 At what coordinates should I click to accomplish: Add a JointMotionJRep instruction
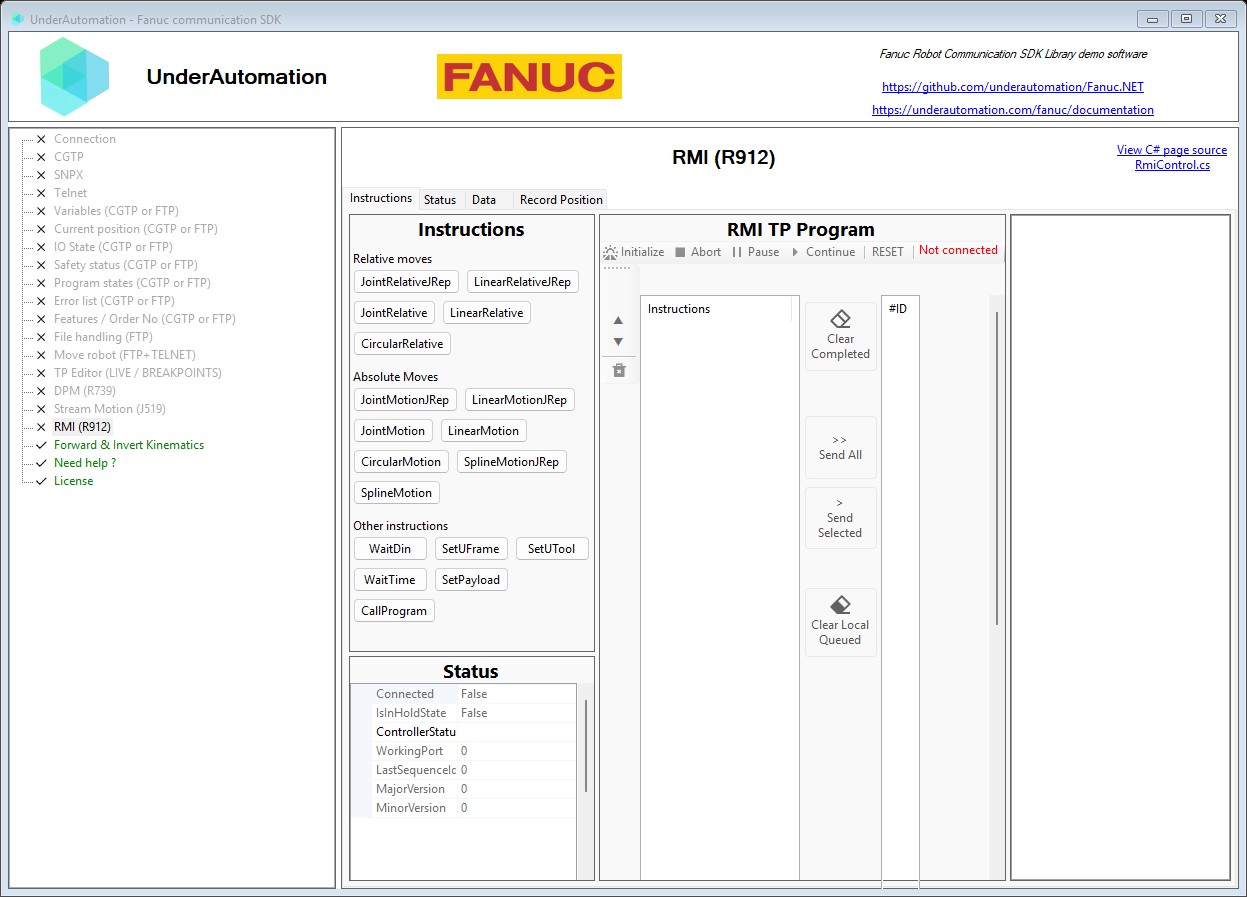(405, 400)
